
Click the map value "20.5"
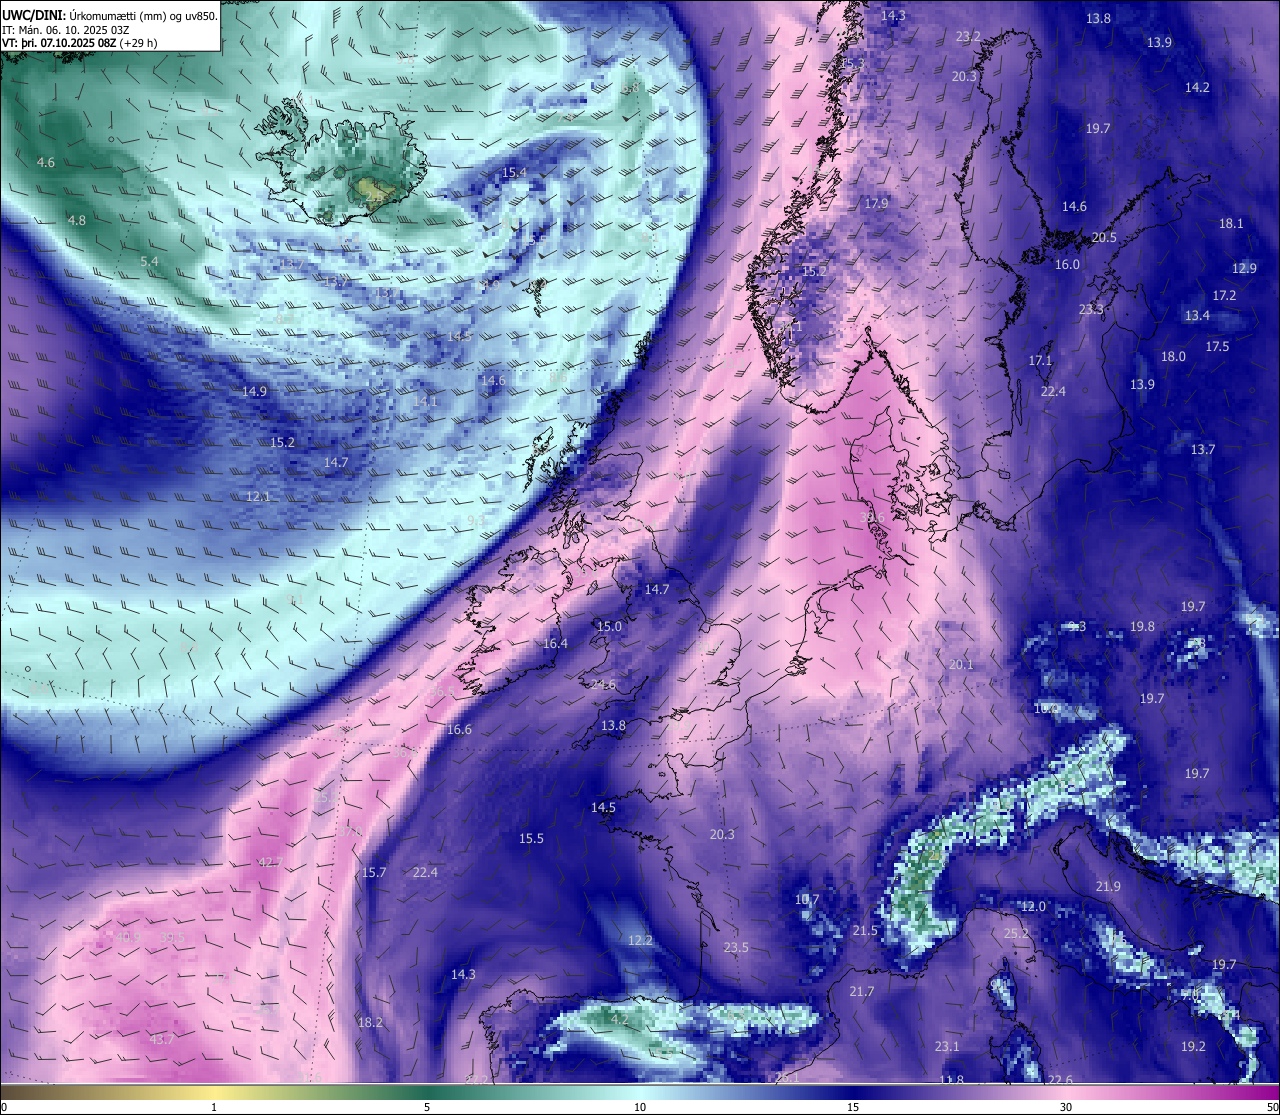(x=1104, y=237)
